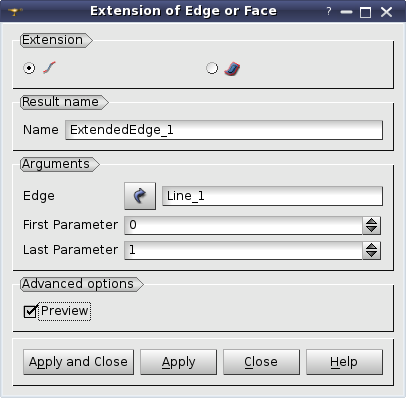Choose the edge extension radio button
Viewport: 406px width, 398px height.
click(x=29, y=68)
